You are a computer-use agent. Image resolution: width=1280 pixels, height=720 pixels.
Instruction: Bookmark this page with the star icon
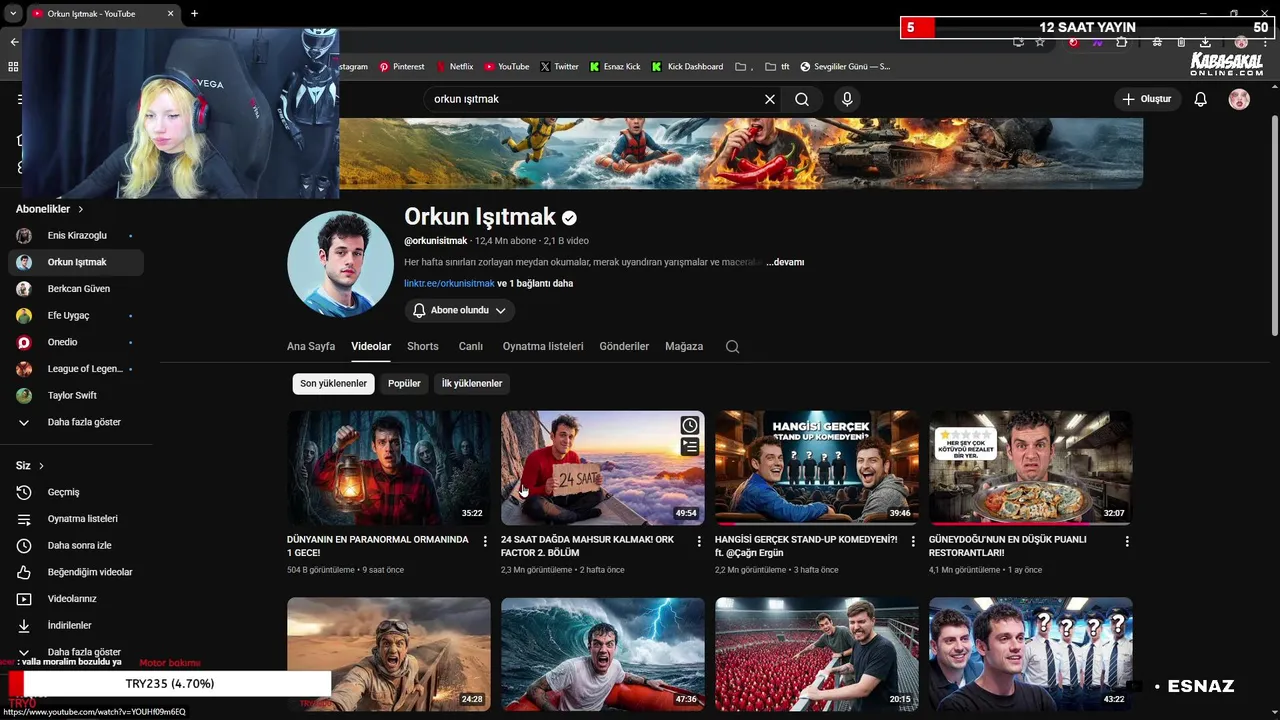coord(1040,42)
